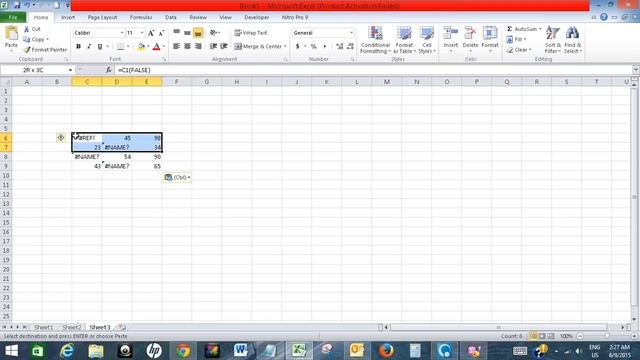This screenshot has height=360, width=640.
Task: Apply the red font color
Action: point(156,47)
